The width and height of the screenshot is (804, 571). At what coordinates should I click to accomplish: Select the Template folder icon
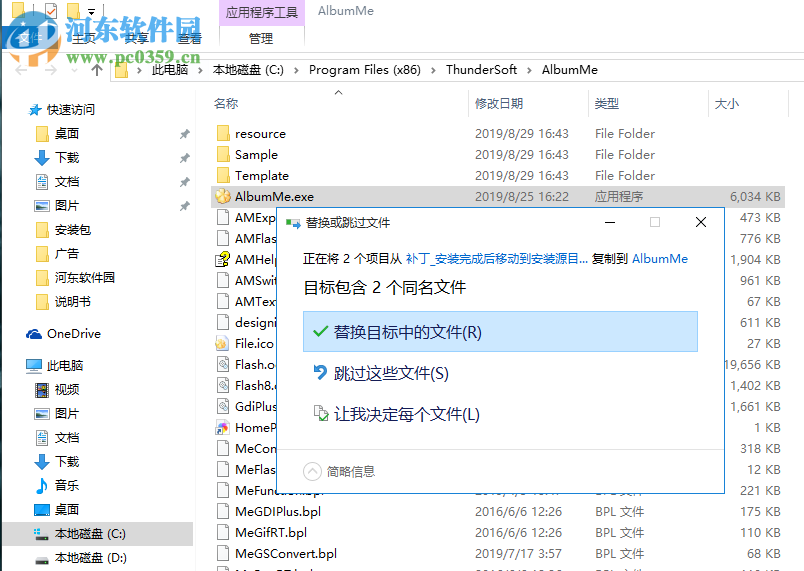[x=223, y=176]
